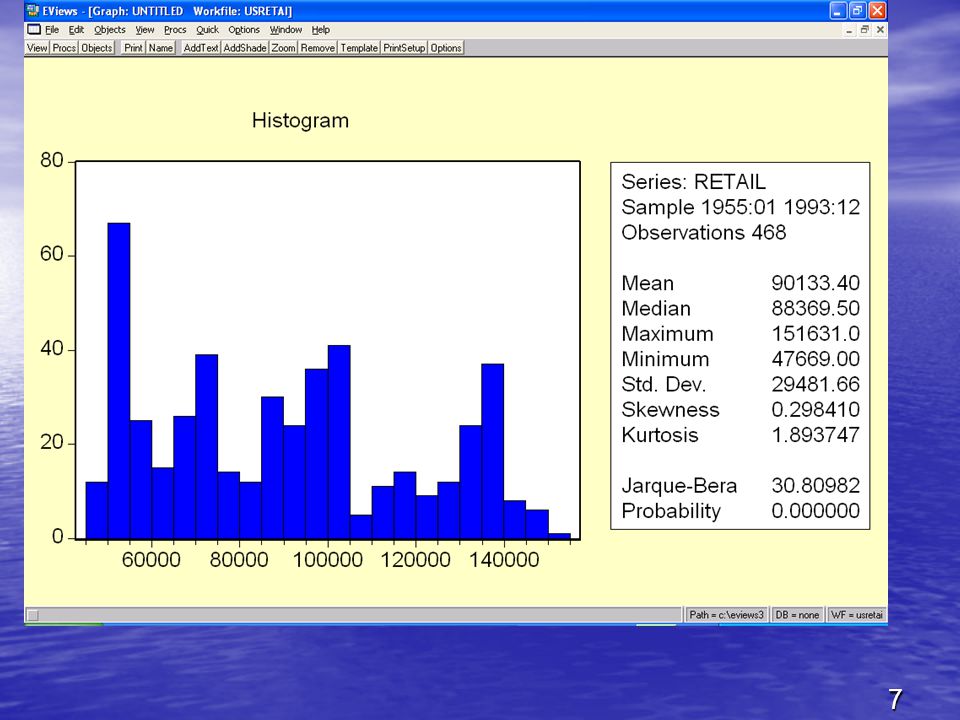Image resolution: width=960 pixels, height=720 pixels.
Task: Click the Probability value 0.000000
Action: point(816,511)
